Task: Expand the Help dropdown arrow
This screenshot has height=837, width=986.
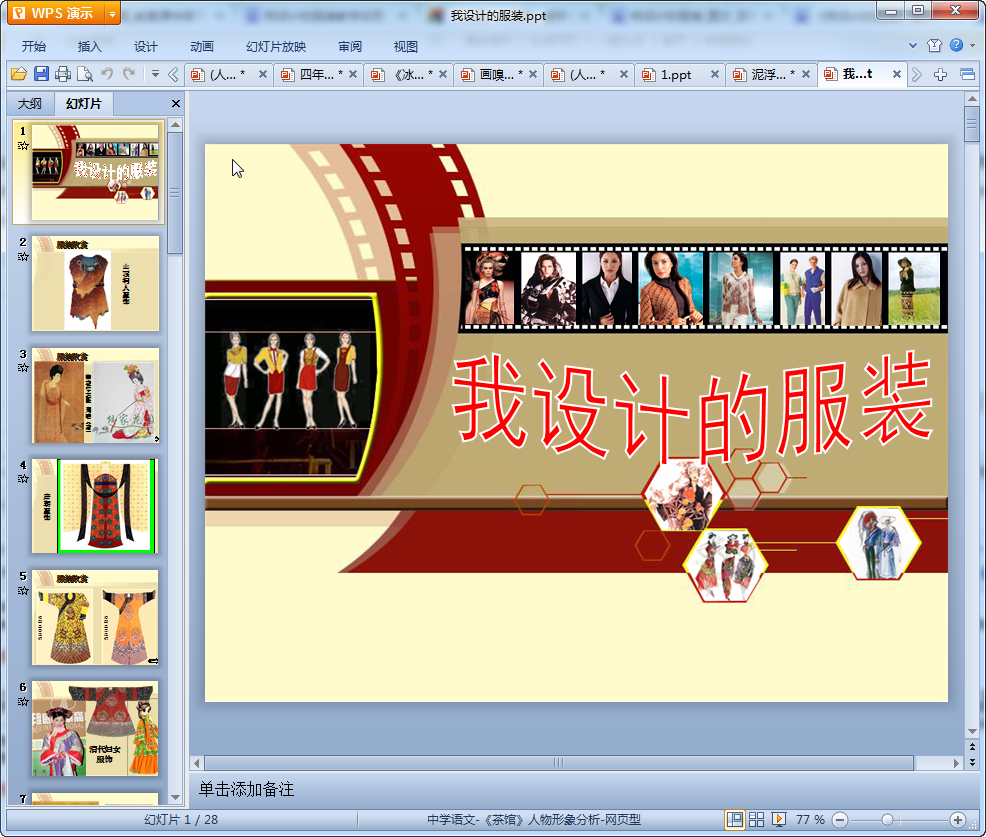Action: pyautogui.click(x=972, y=45)
